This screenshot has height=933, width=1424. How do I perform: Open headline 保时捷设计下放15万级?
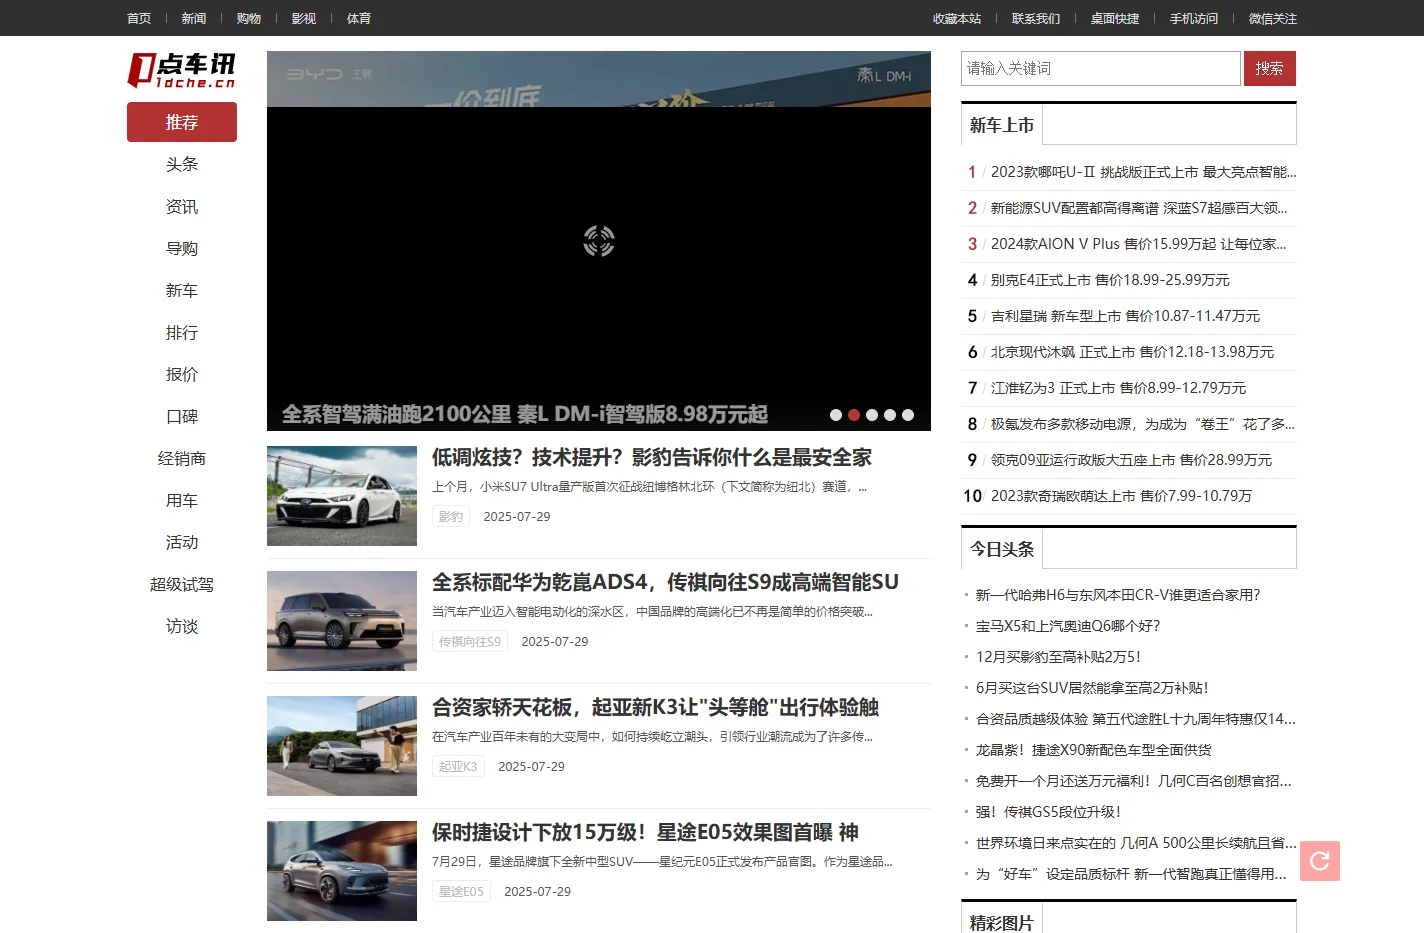pyautogui.click(x=645, y=832)
